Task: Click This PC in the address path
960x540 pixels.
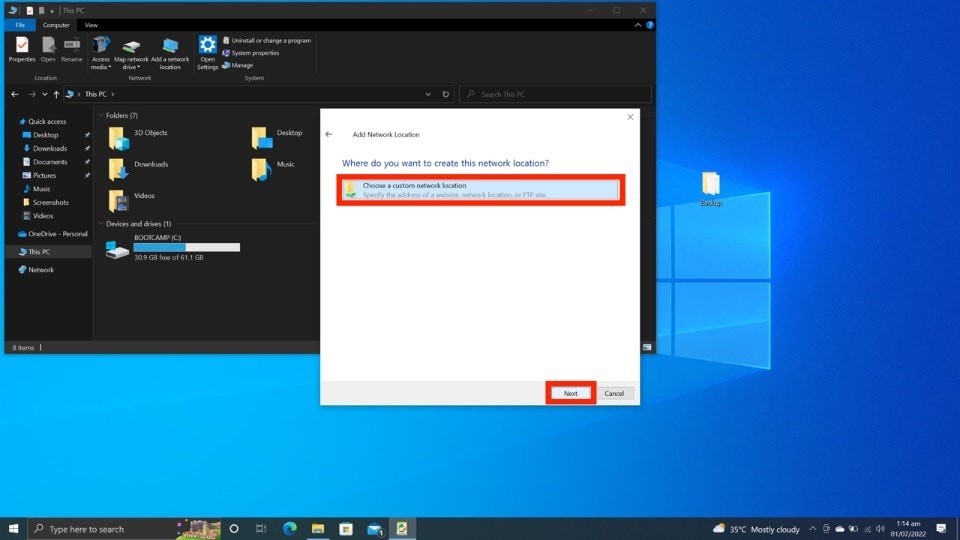Action: coord(96,94)
